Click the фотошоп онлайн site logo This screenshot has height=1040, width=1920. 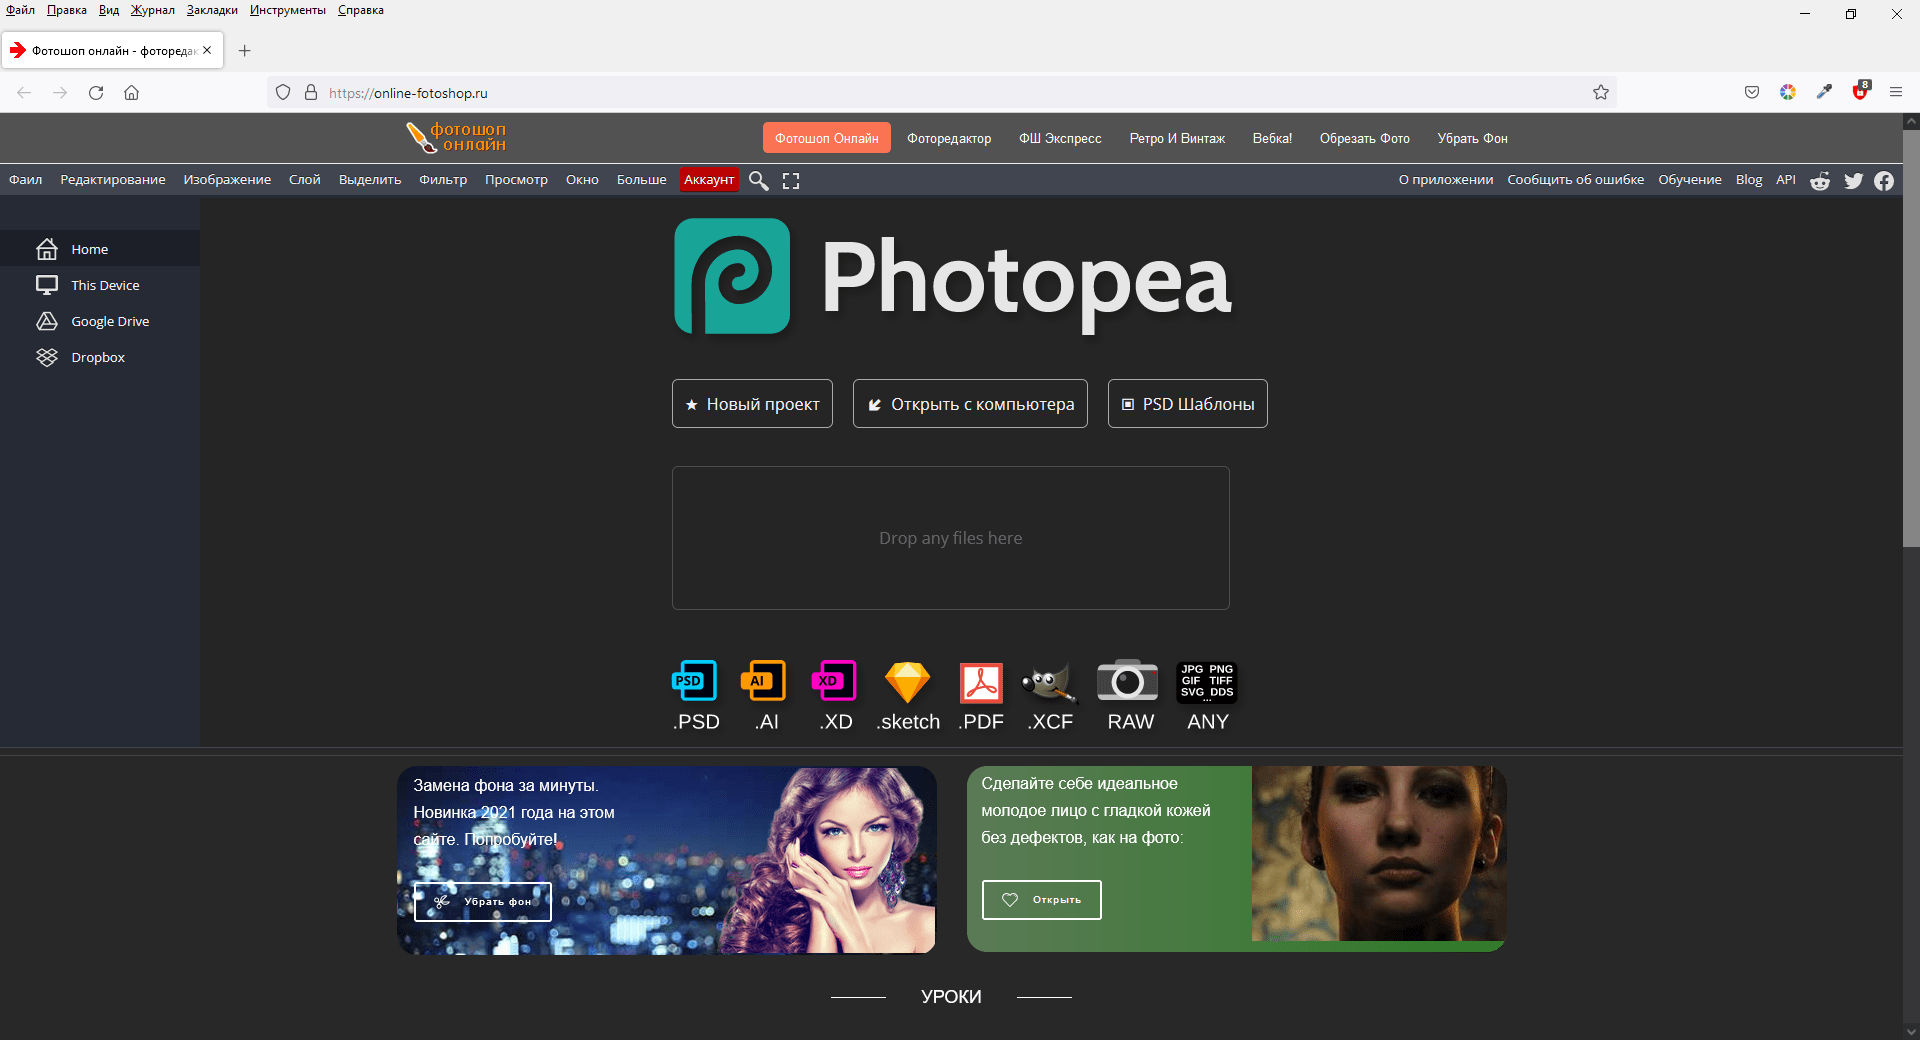pos(457,137)
